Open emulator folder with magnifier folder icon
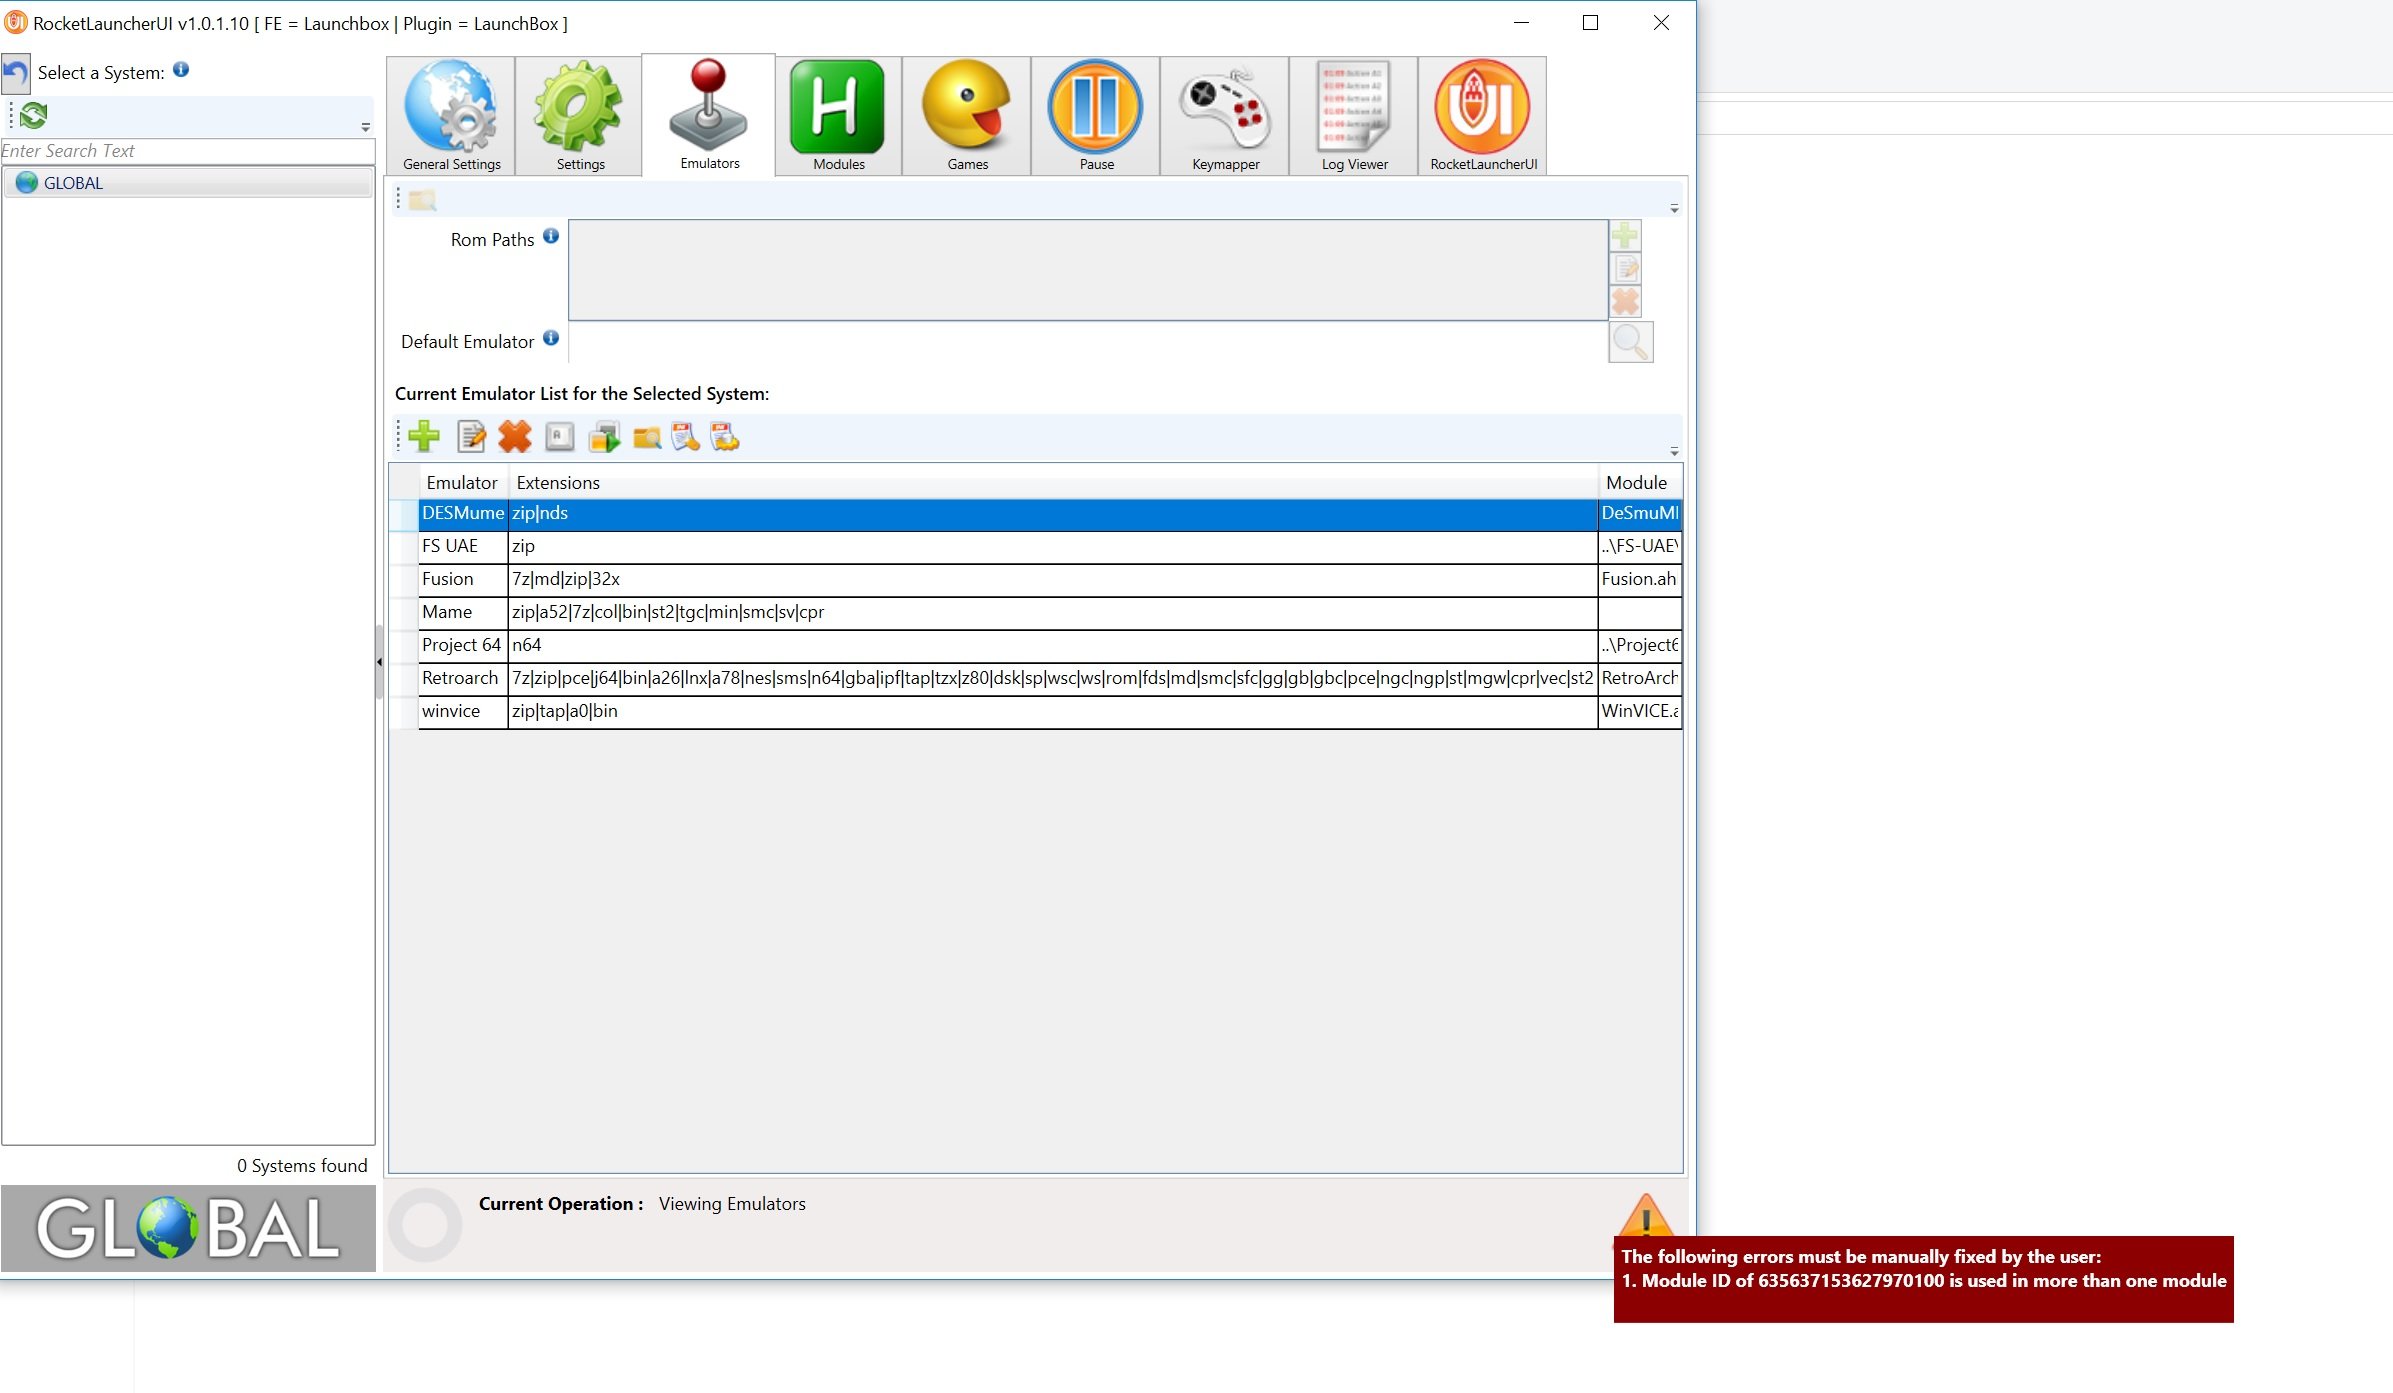The height and width of the screenshot is (1393, 2393). [647, 438]
